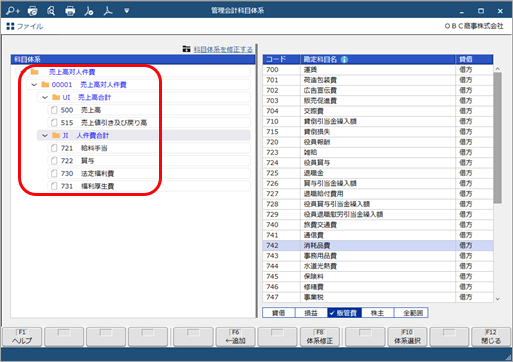The width and height of the screenshot is (513, 362).
Task: Select account row 704 交際費
Action: pos(378,111)
